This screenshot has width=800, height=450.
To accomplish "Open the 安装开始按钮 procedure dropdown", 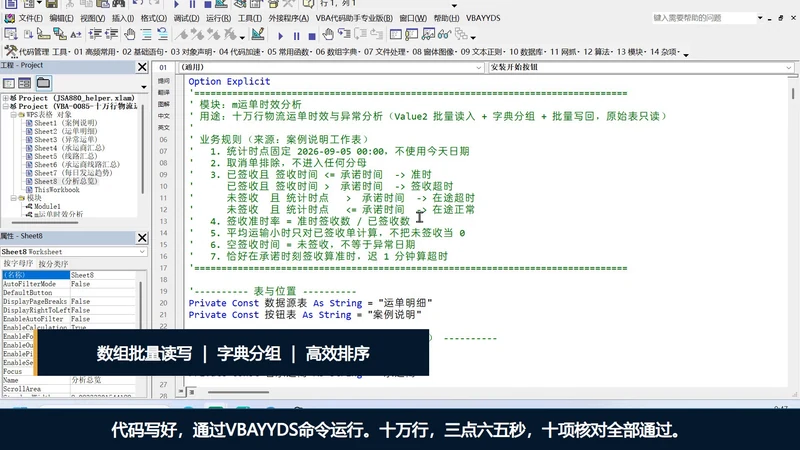I will pos(789,67).
